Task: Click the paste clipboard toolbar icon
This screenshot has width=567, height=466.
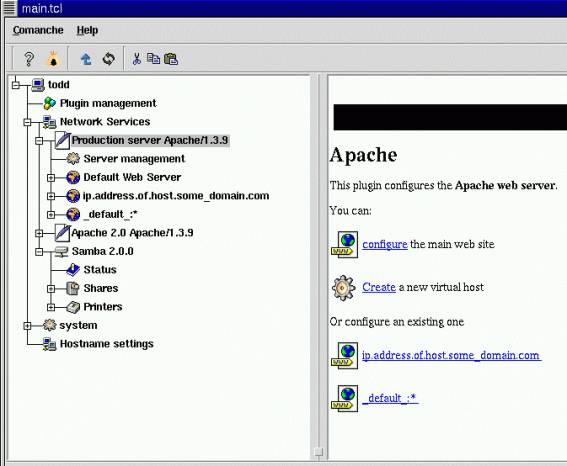Action: pyautogui.click(x=171, y=59)
